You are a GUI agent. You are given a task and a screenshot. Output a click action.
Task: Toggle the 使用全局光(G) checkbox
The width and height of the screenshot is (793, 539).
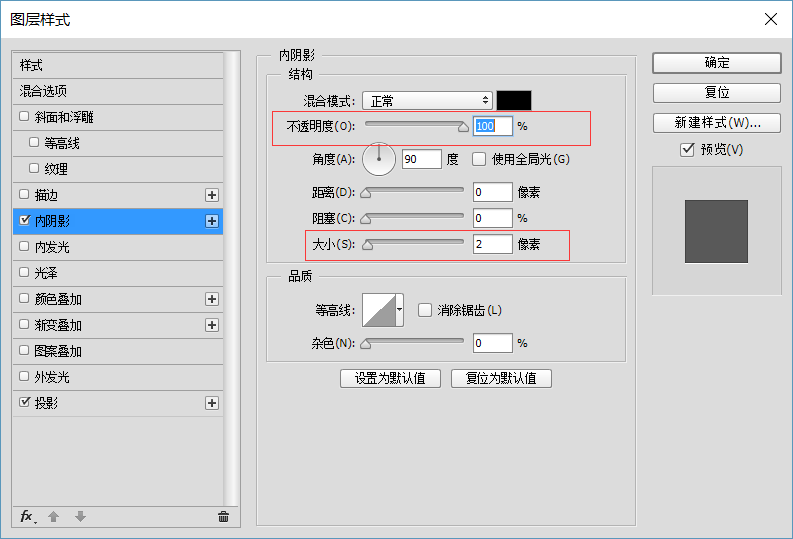(478, 159)
